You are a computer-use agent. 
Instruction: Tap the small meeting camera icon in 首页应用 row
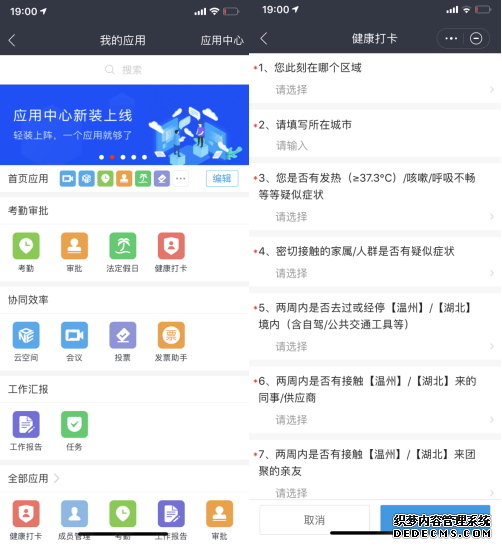pos(67,179)
